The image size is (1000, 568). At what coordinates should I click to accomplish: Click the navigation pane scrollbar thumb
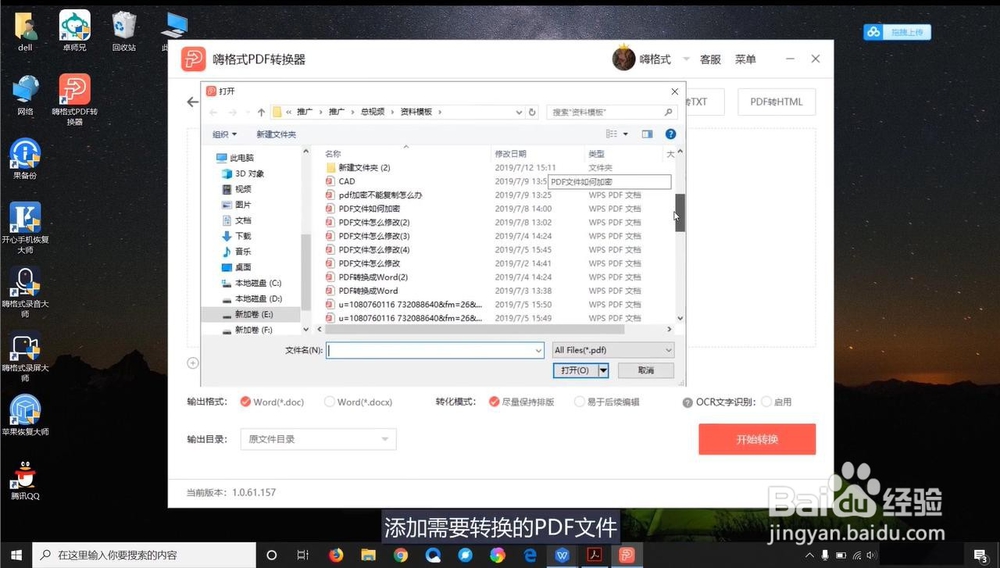click(x=305, y=271)
